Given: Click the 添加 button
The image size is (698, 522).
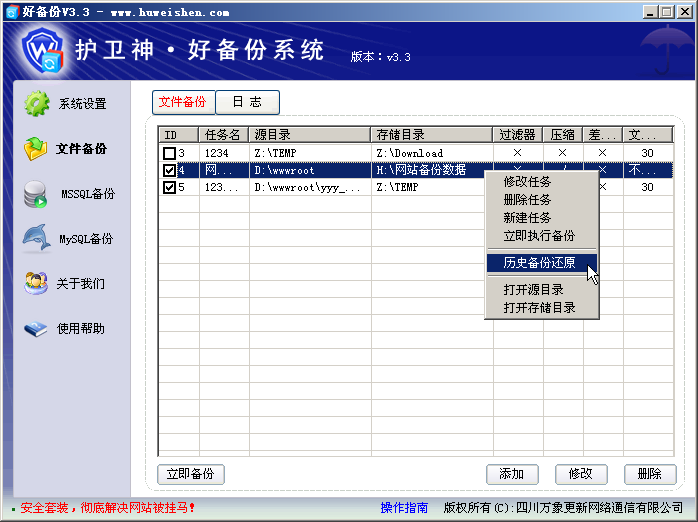Looking at the screenshot, I should [512, 474].
